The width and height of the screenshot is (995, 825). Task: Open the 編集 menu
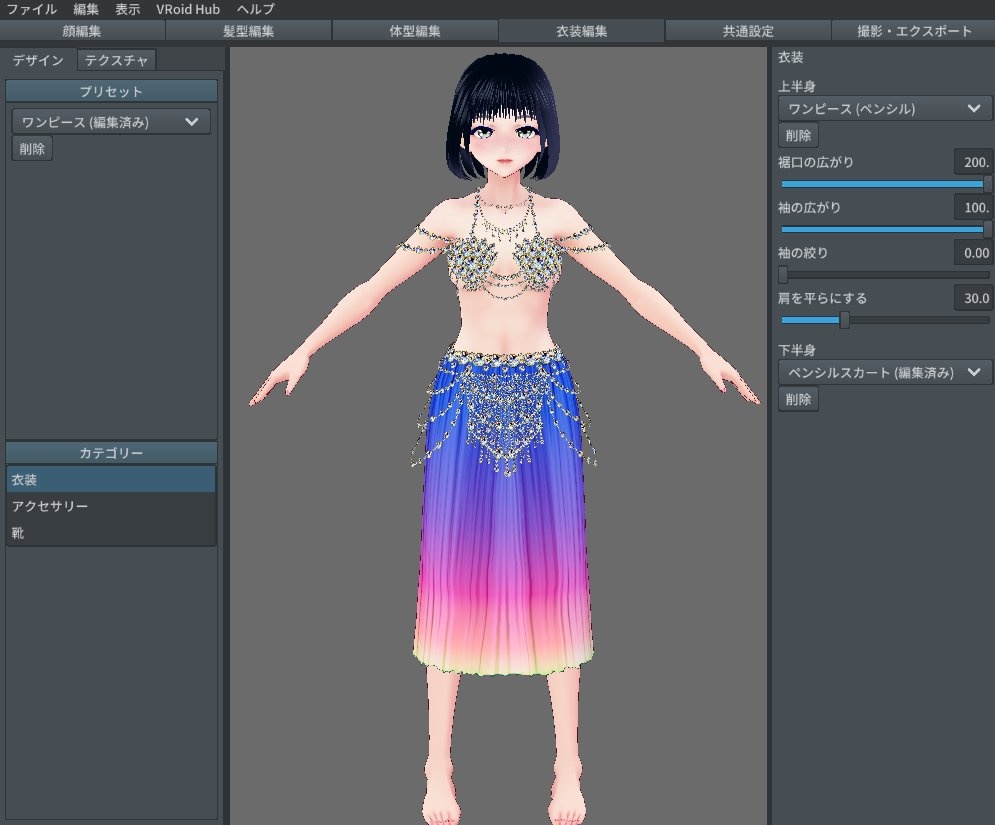85,9
